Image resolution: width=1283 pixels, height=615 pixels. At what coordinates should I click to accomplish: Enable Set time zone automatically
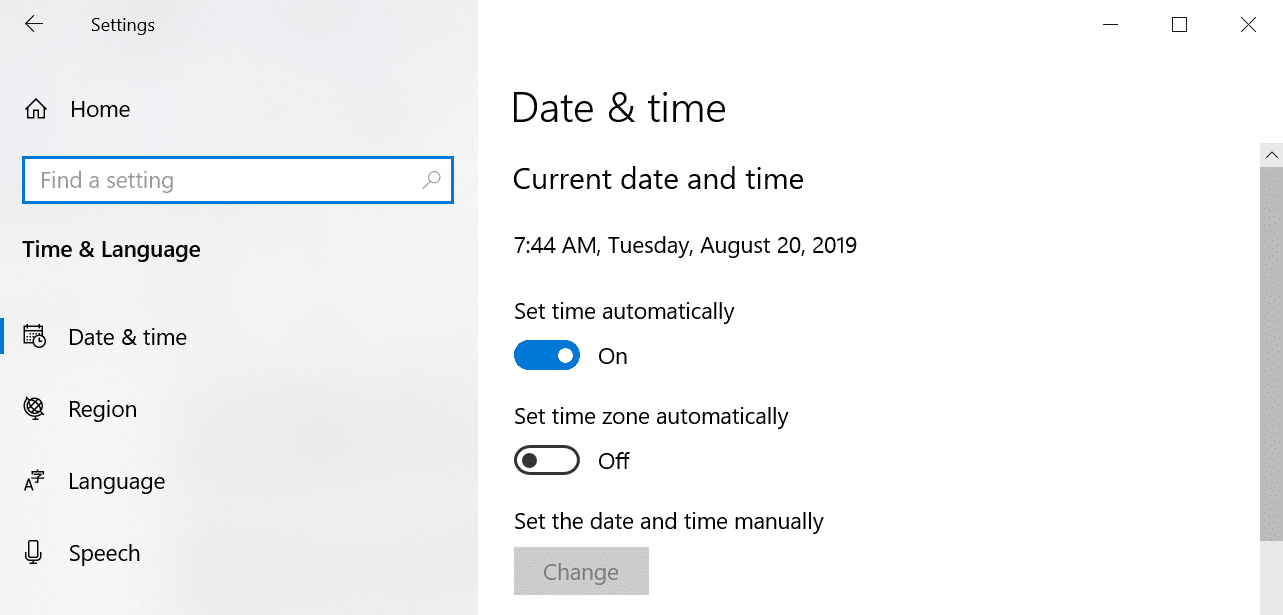[547, 460]
